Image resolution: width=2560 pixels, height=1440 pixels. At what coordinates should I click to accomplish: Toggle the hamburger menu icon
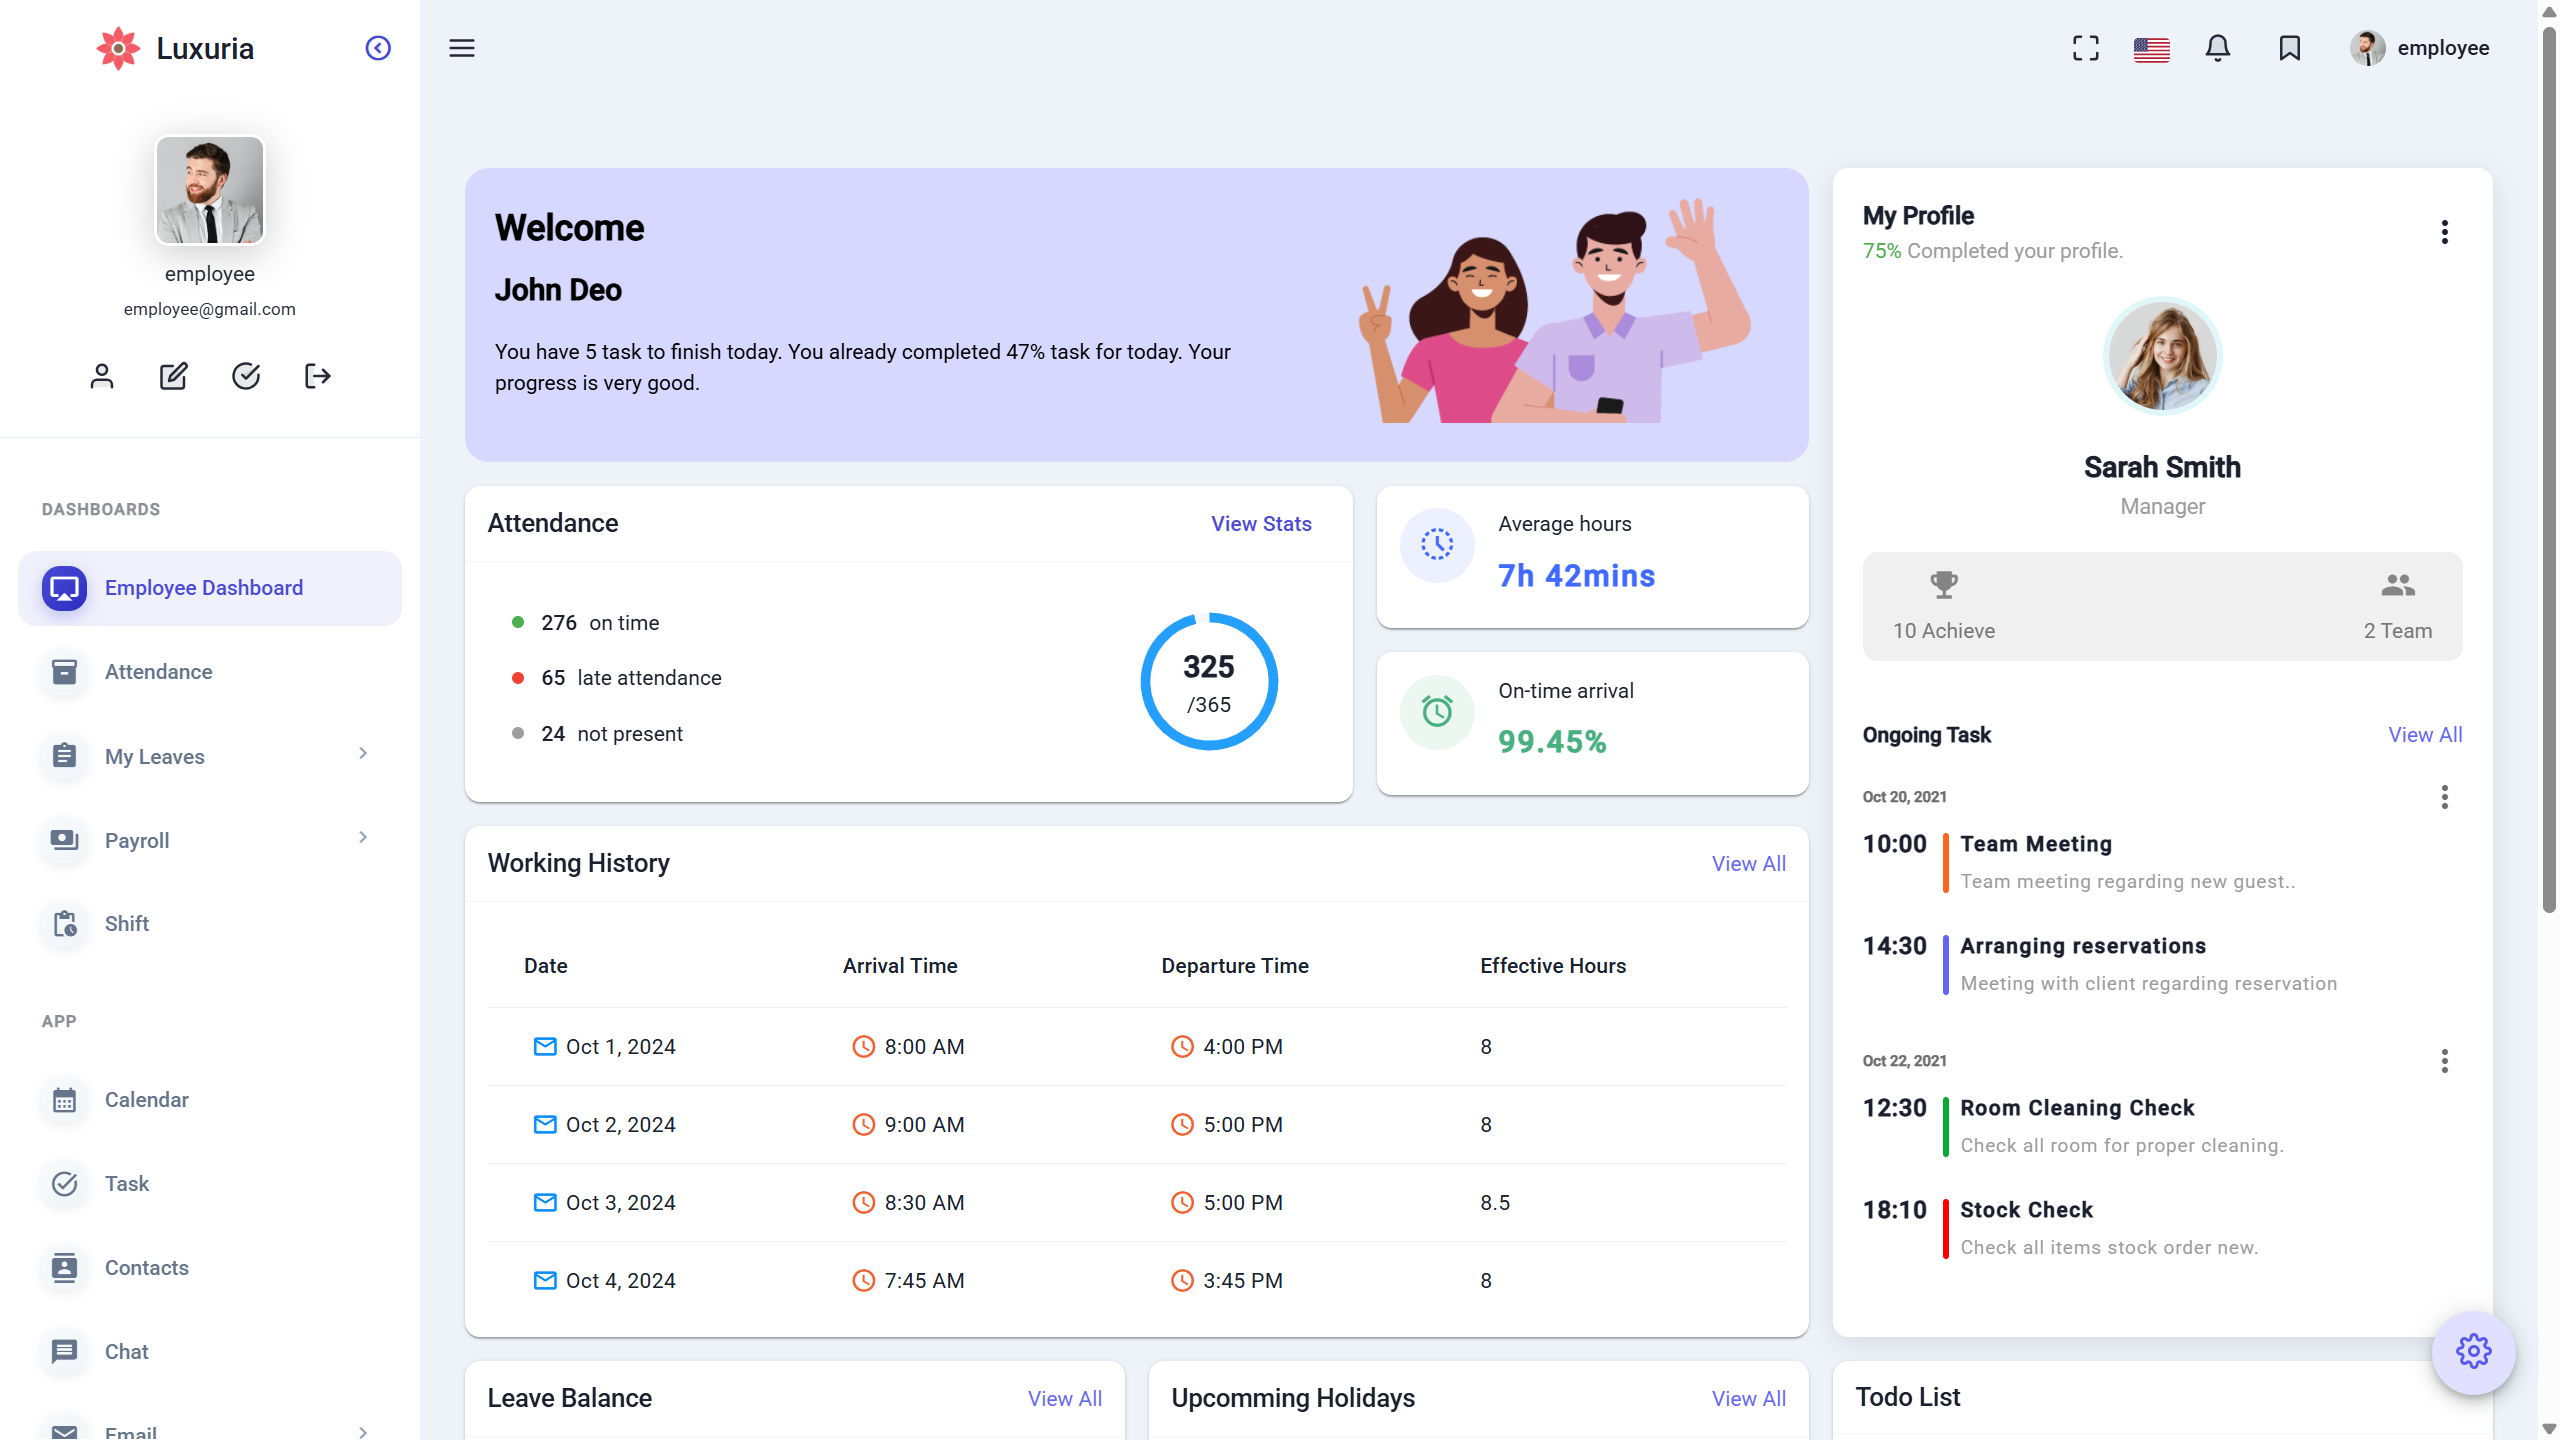coord(462,48)
